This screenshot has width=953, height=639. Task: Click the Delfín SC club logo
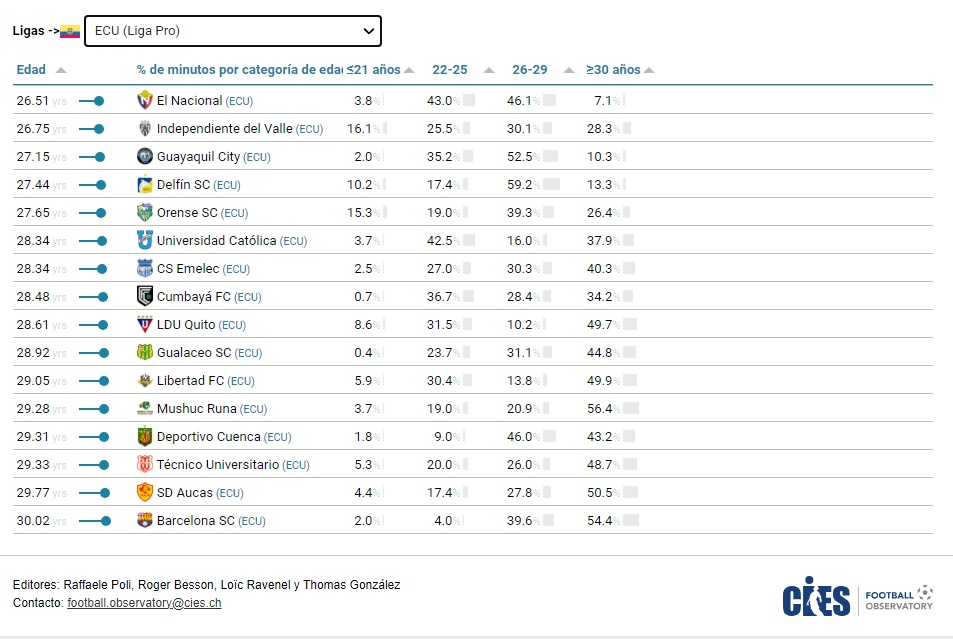pos(145,185)
